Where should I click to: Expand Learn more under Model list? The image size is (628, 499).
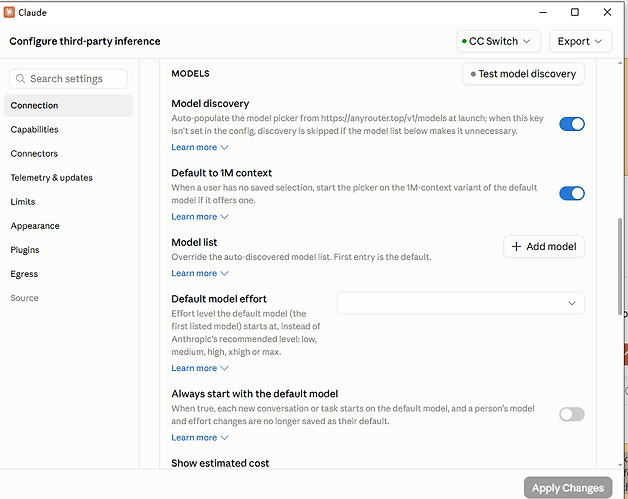point(199,273)
